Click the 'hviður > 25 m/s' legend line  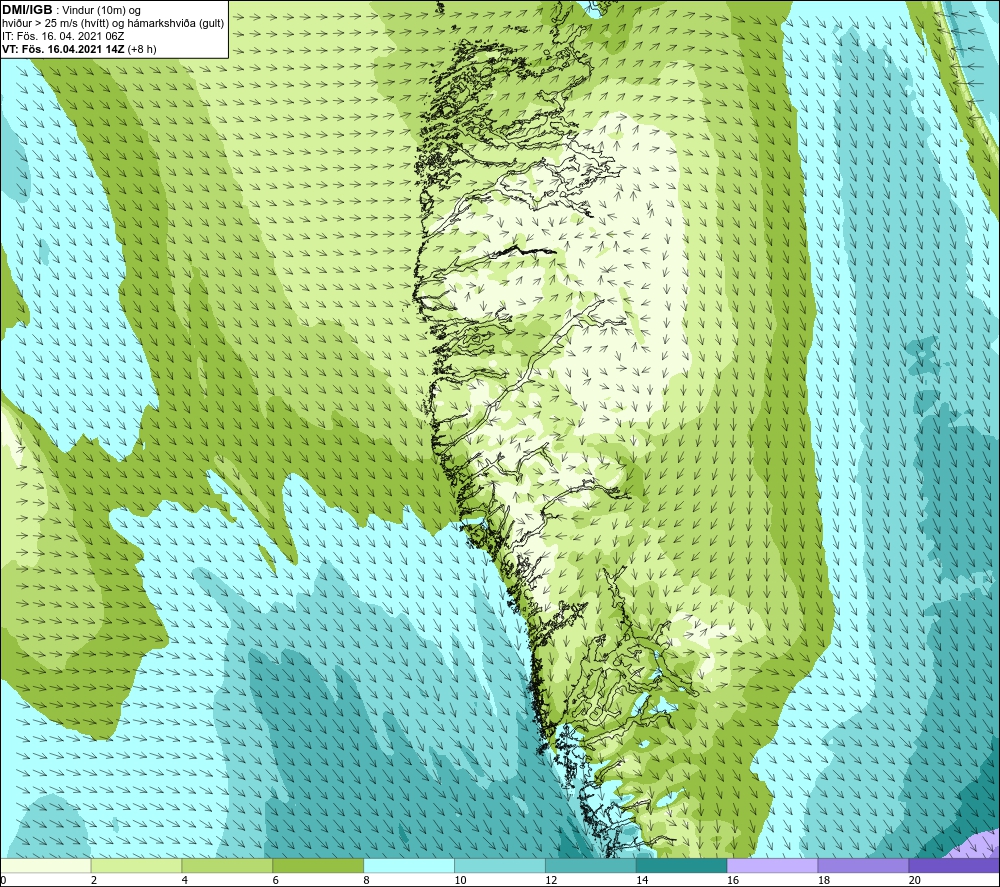pyautogui.click(x=113, y=24)
